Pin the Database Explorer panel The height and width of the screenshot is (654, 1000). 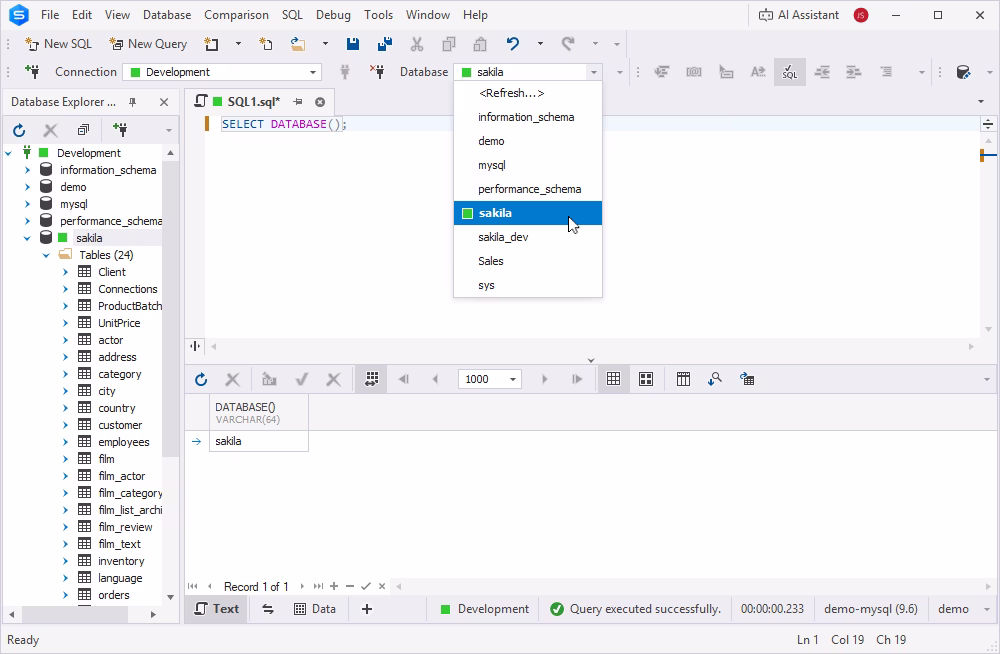(133, 102)
